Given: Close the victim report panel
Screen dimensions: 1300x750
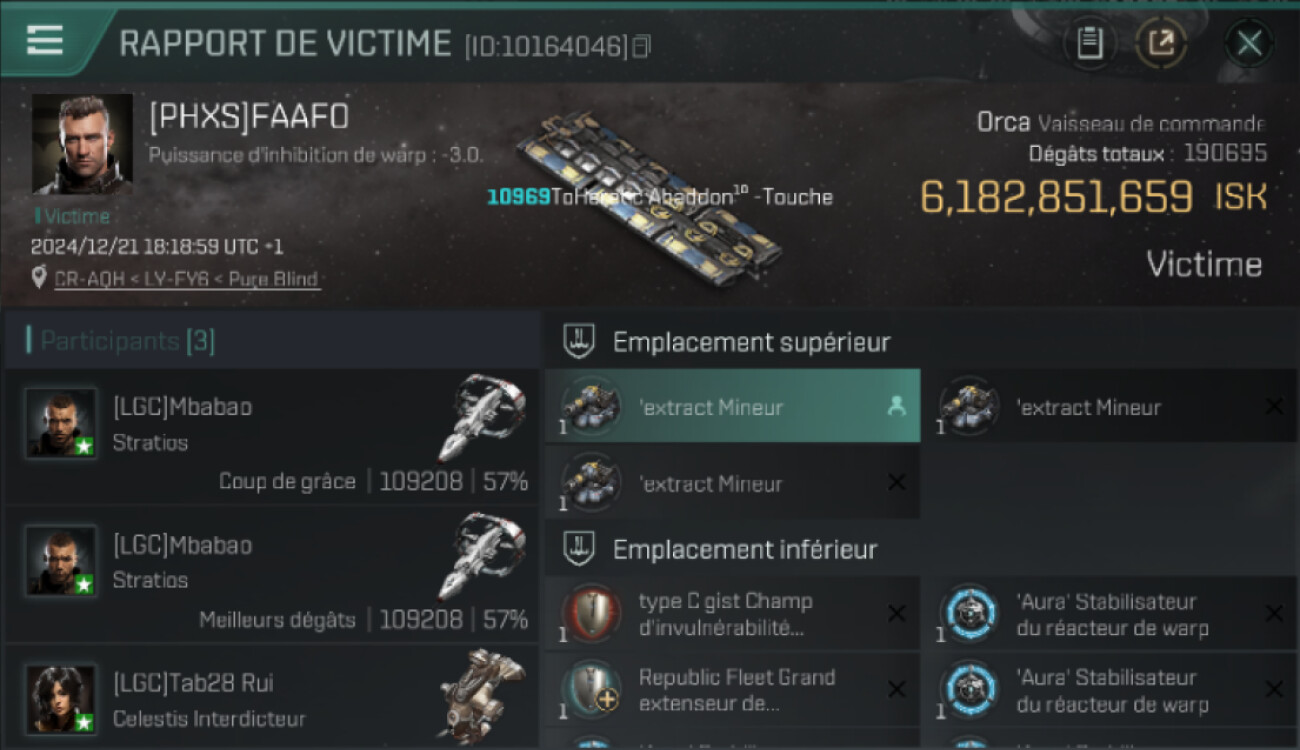Looking at the screenshot, I should coord(1249,43).
